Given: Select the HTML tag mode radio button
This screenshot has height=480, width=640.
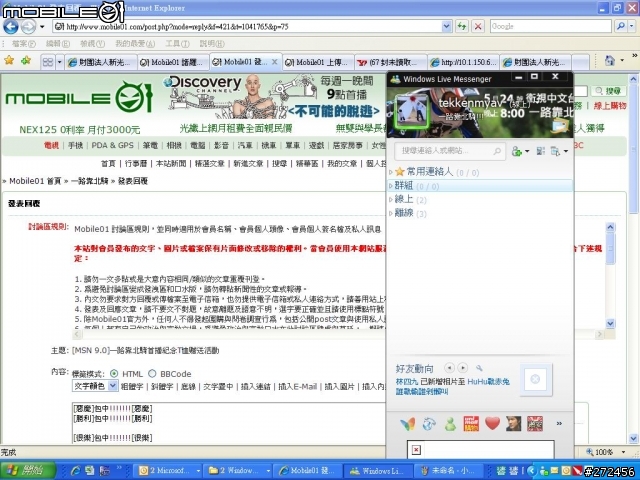Looking at the screenshot, I should [114, 373].
